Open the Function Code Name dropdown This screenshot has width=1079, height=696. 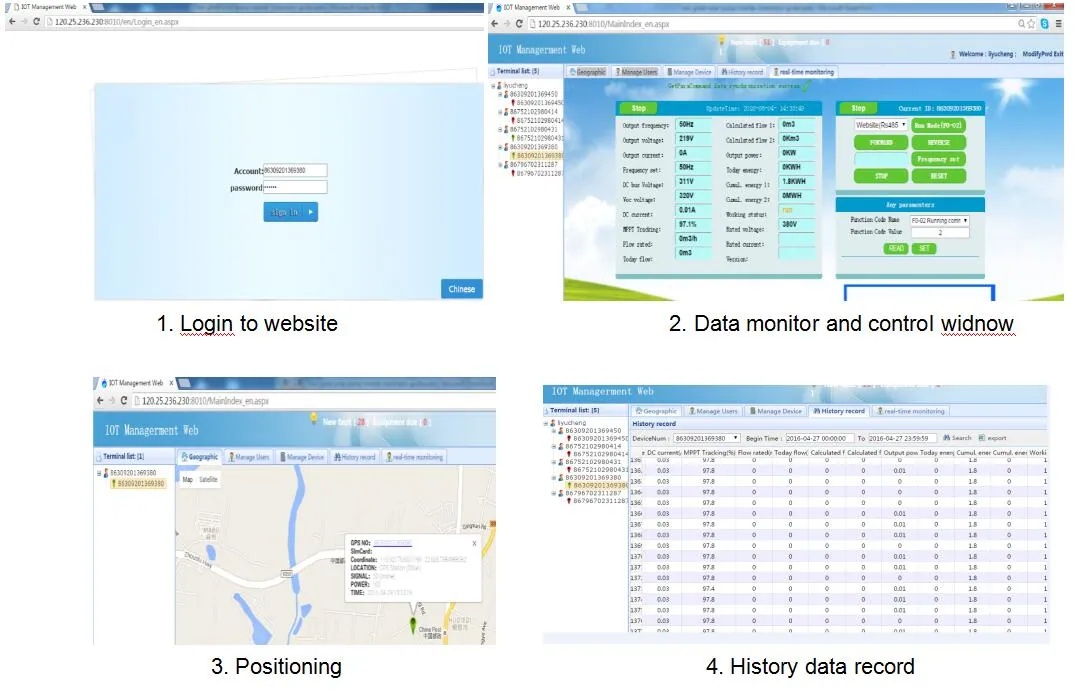939,220
